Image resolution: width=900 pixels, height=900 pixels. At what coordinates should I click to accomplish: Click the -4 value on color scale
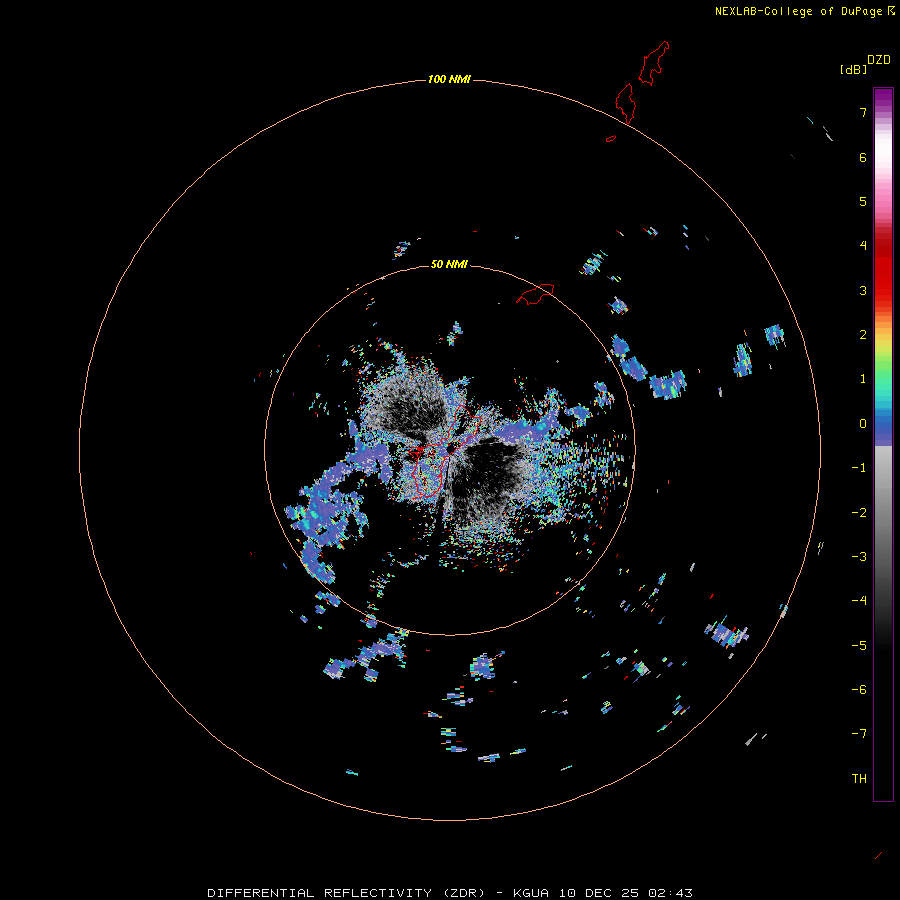click(859, 601)
